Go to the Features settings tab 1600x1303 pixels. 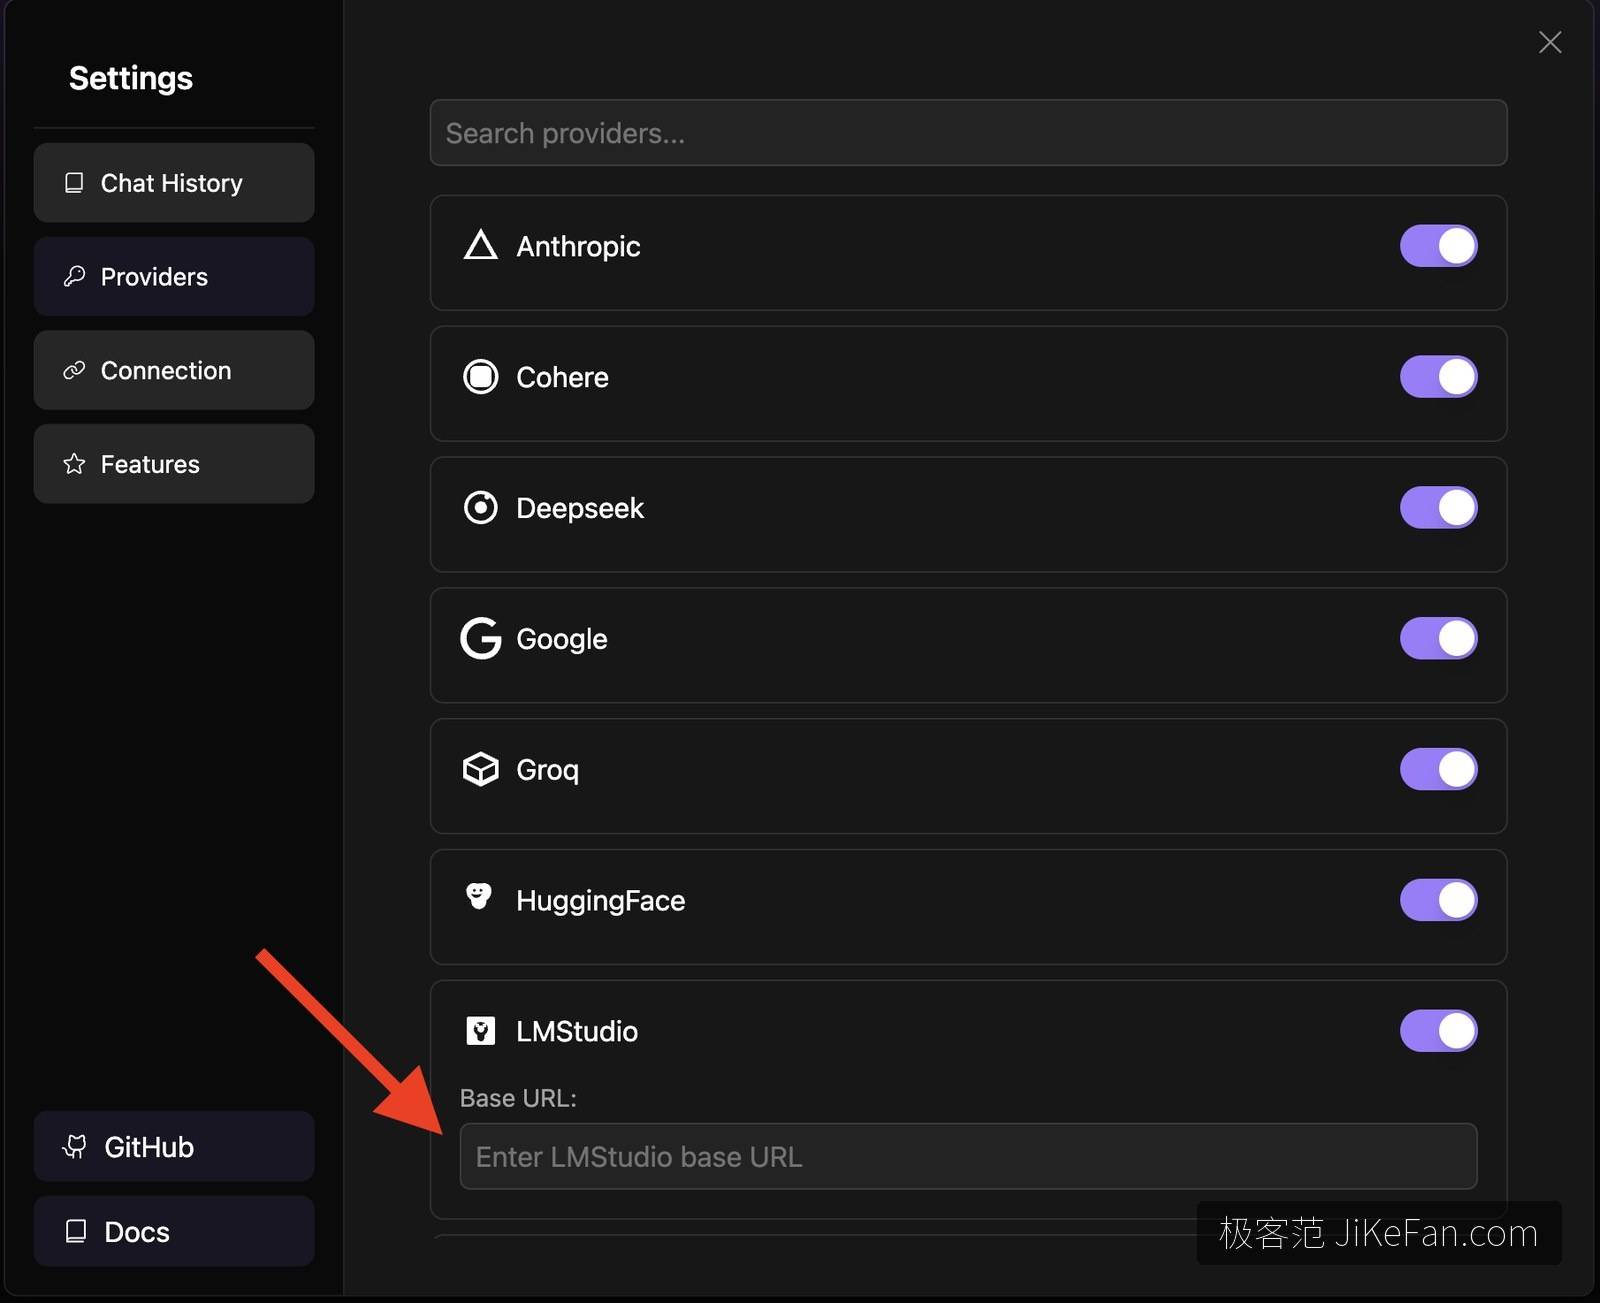174,464
